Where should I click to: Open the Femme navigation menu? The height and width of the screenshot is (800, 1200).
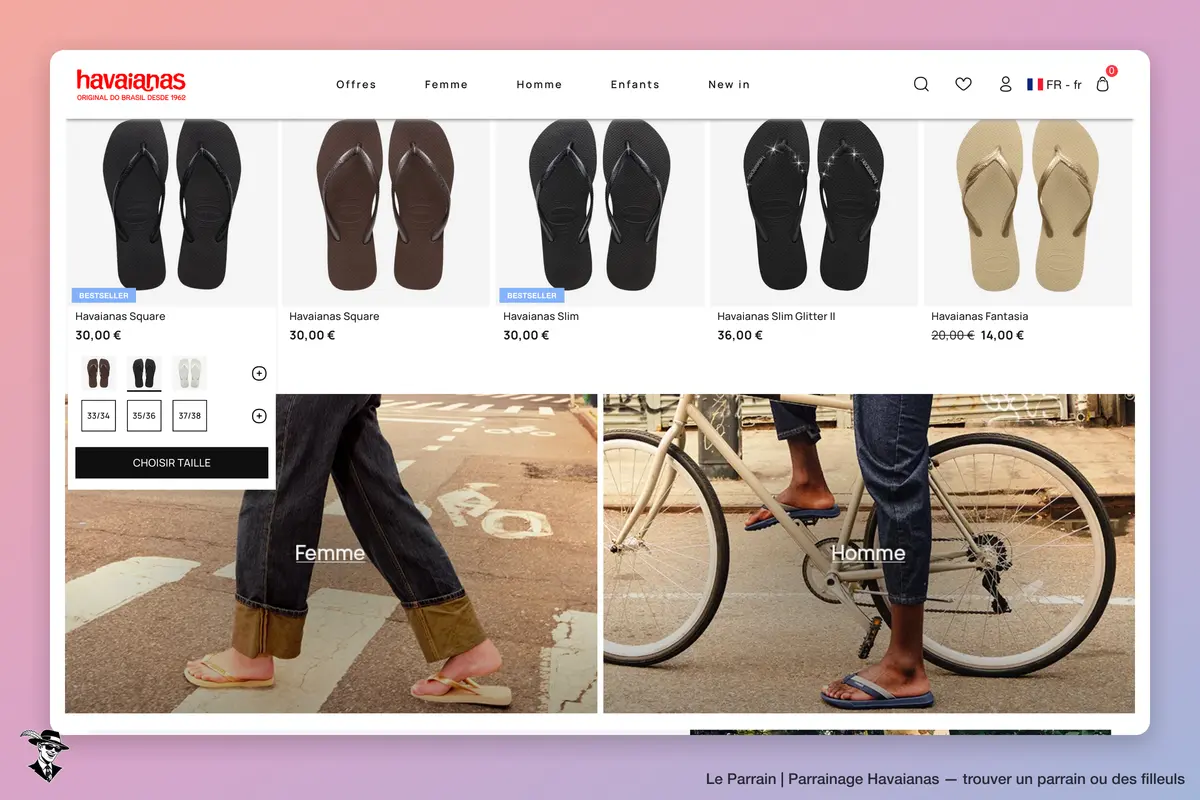tap(446, 85)
